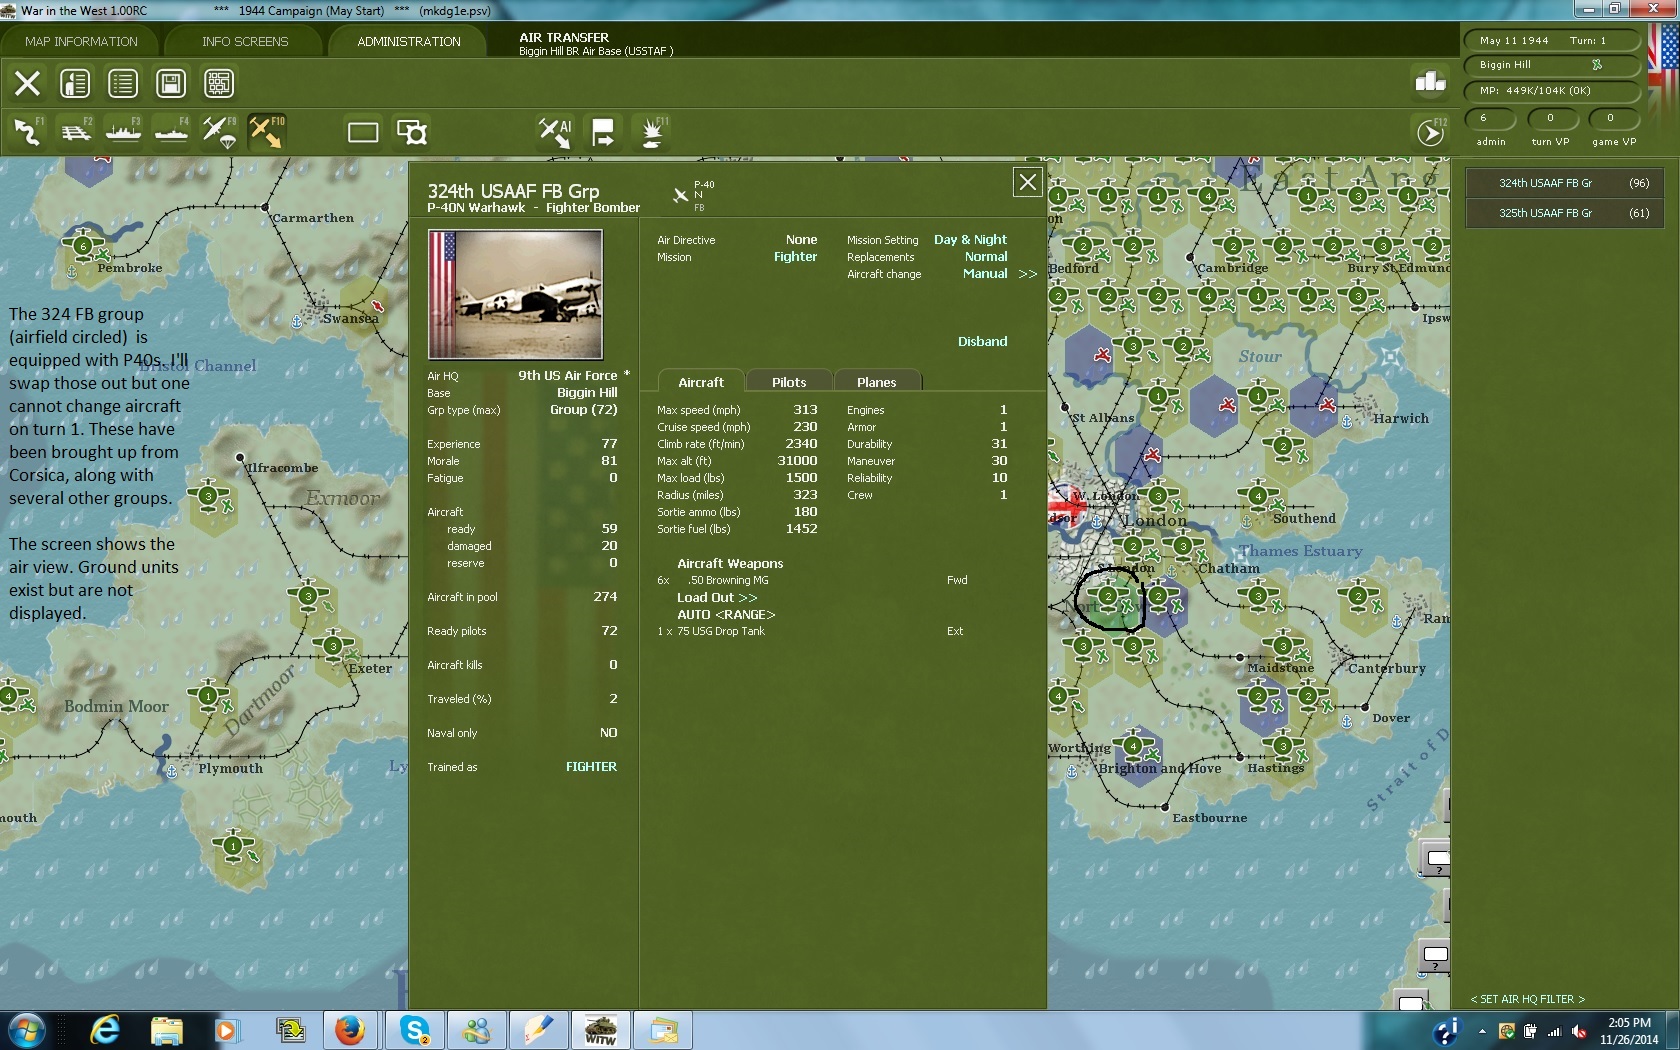
Task: Open the commander's report icon
Action: tap(75, 83)
